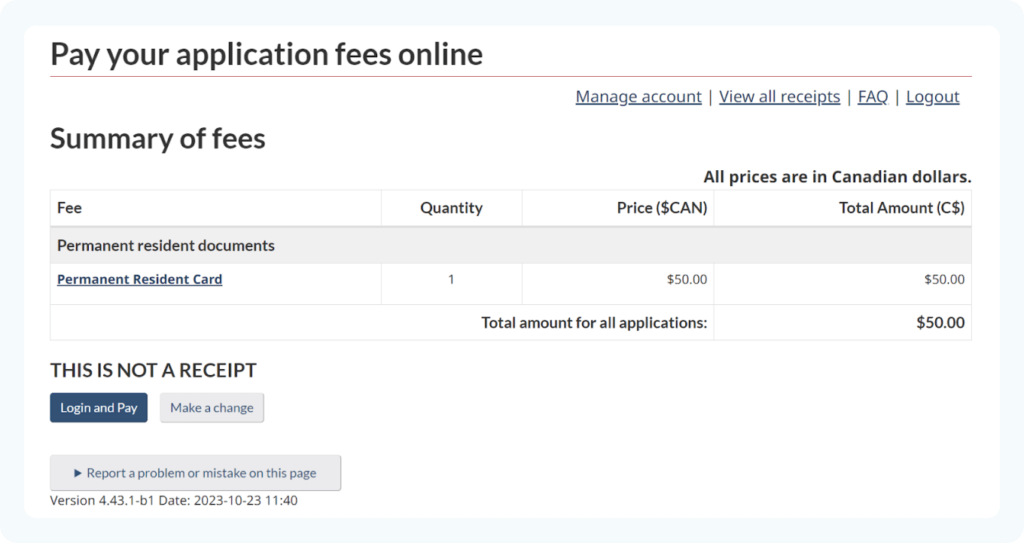
Task: Select the Quantity column header
Action: click(451, 208)
